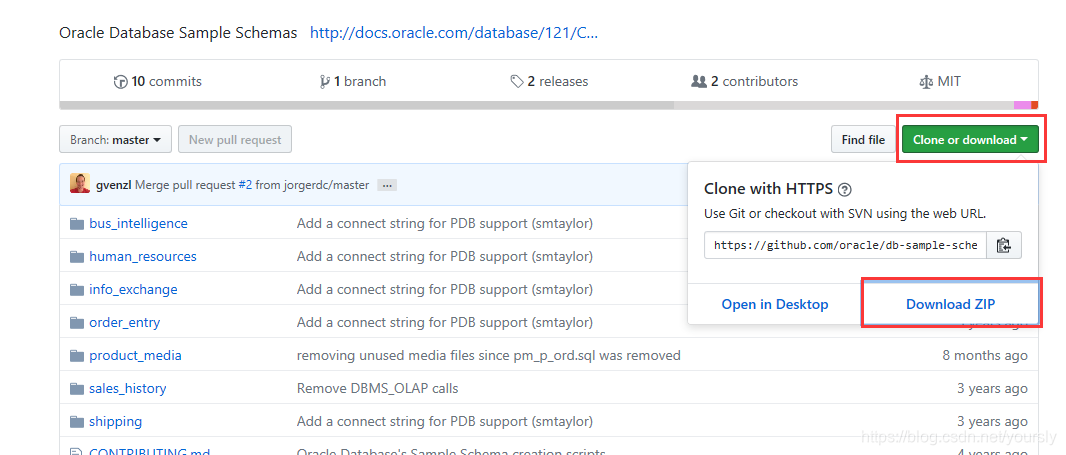The image size is (1066, 455).
Task: Open the help icon beside Clone with HTTPS
Action: click(845, 189)
